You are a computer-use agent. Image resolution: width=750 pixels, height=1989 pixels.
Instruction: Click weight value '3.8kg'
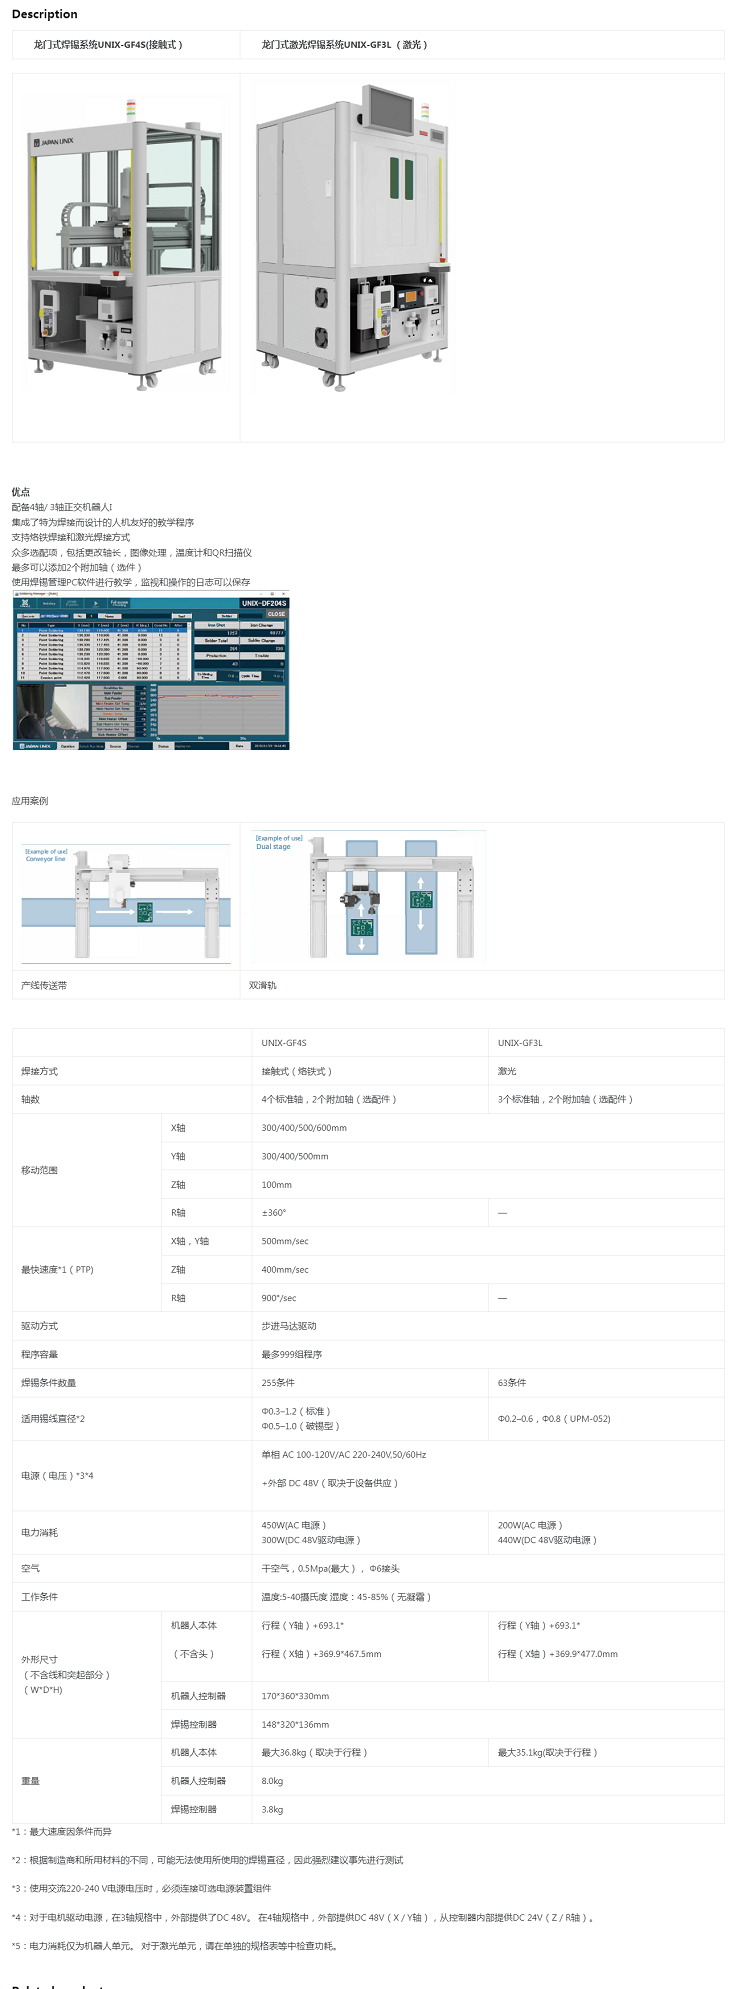click(272, 1810)
